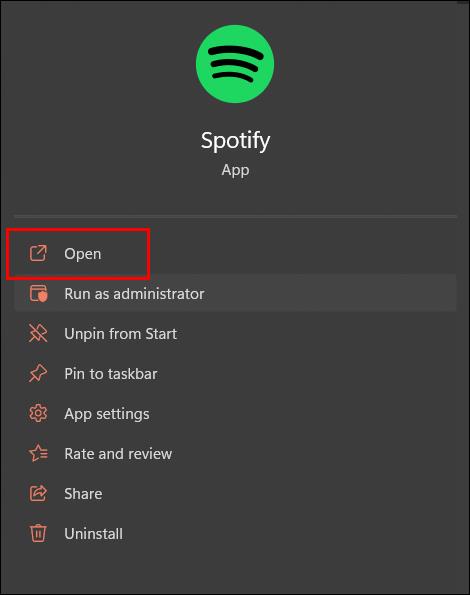Screen dimensions: 470x595
Task: Click the pushpin icon for Pin to taskbar
Action: (38, 373)
